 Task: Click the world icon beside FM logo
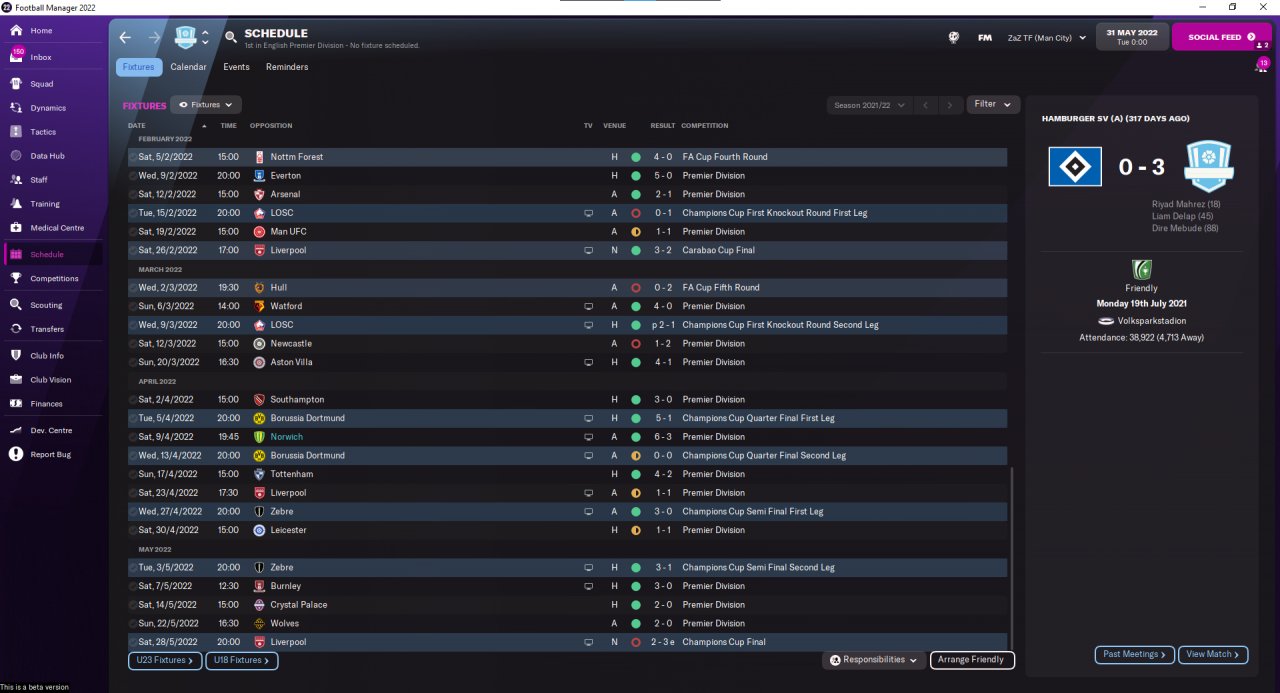(954, 37)
